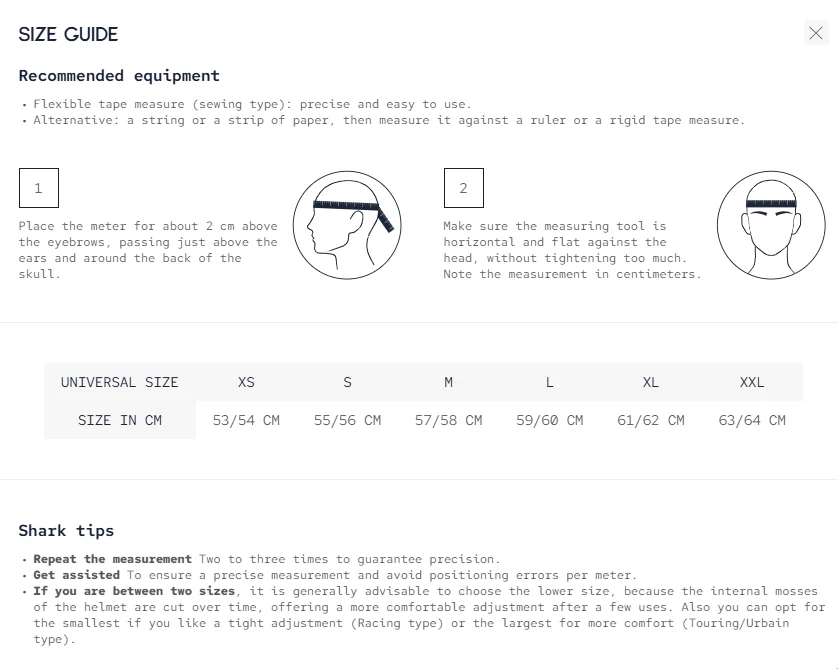The image size is (838, 669).
Task: Click the step 1 number box
Action: [39, 188]
